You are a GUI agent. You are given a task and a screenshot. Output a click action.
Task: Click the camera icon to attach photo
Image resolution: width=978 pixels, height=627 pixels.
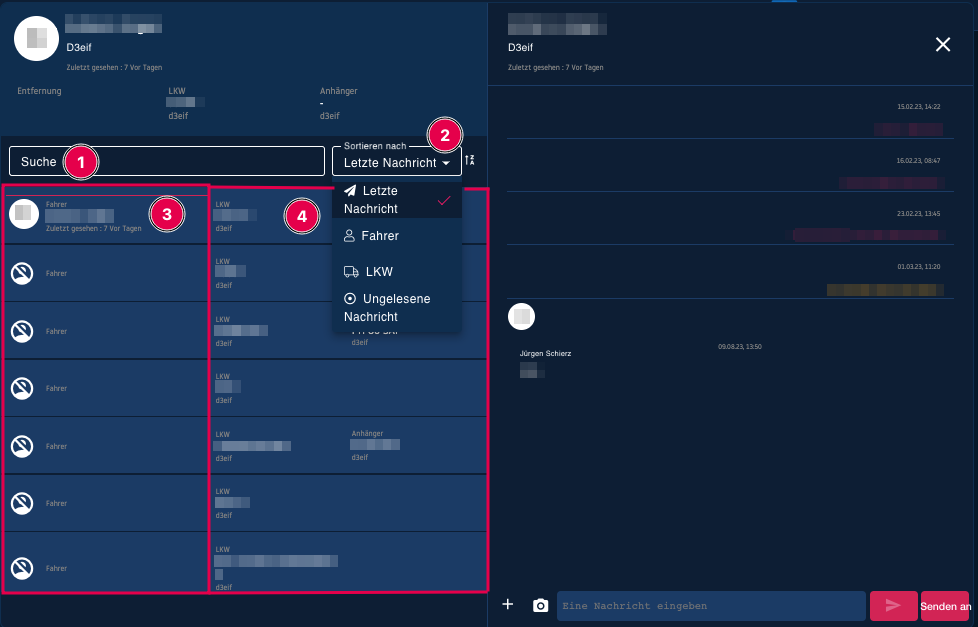pos(541,605)
